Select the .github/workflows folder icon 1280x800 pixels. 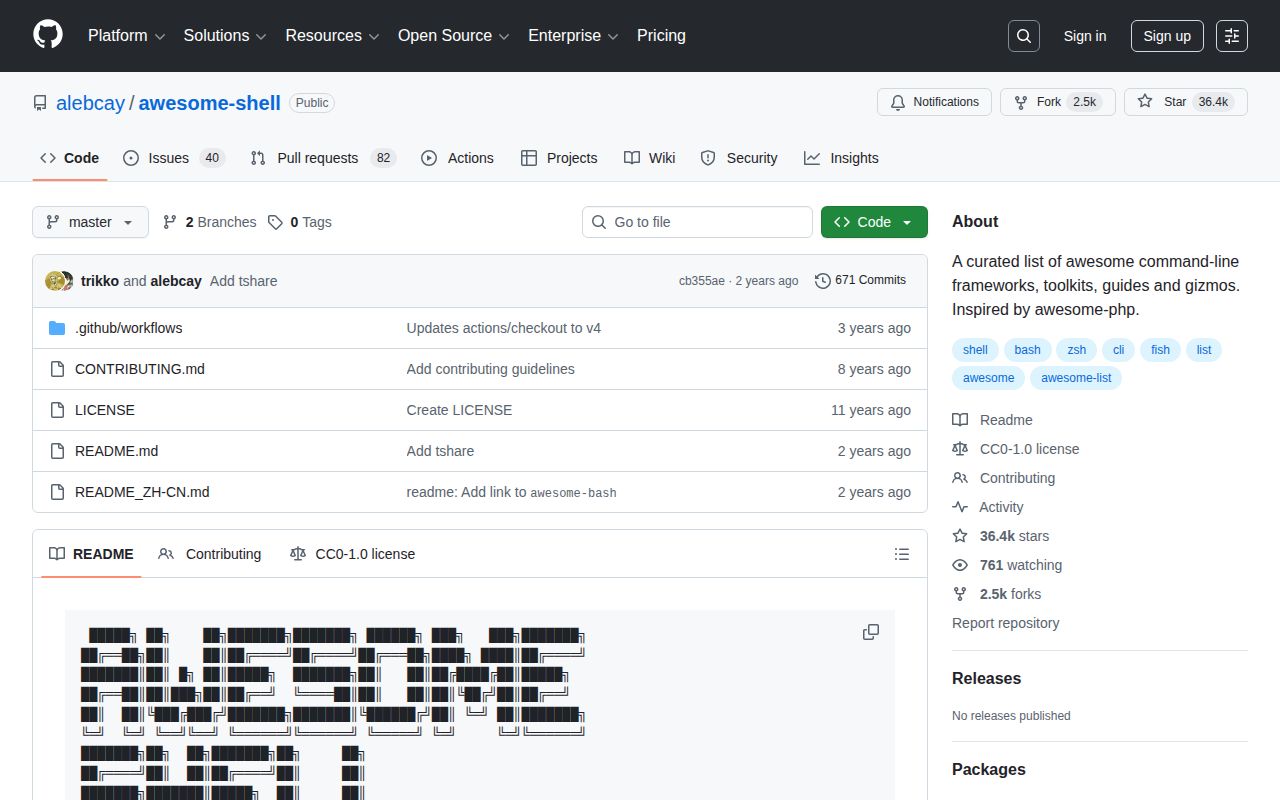57,327
